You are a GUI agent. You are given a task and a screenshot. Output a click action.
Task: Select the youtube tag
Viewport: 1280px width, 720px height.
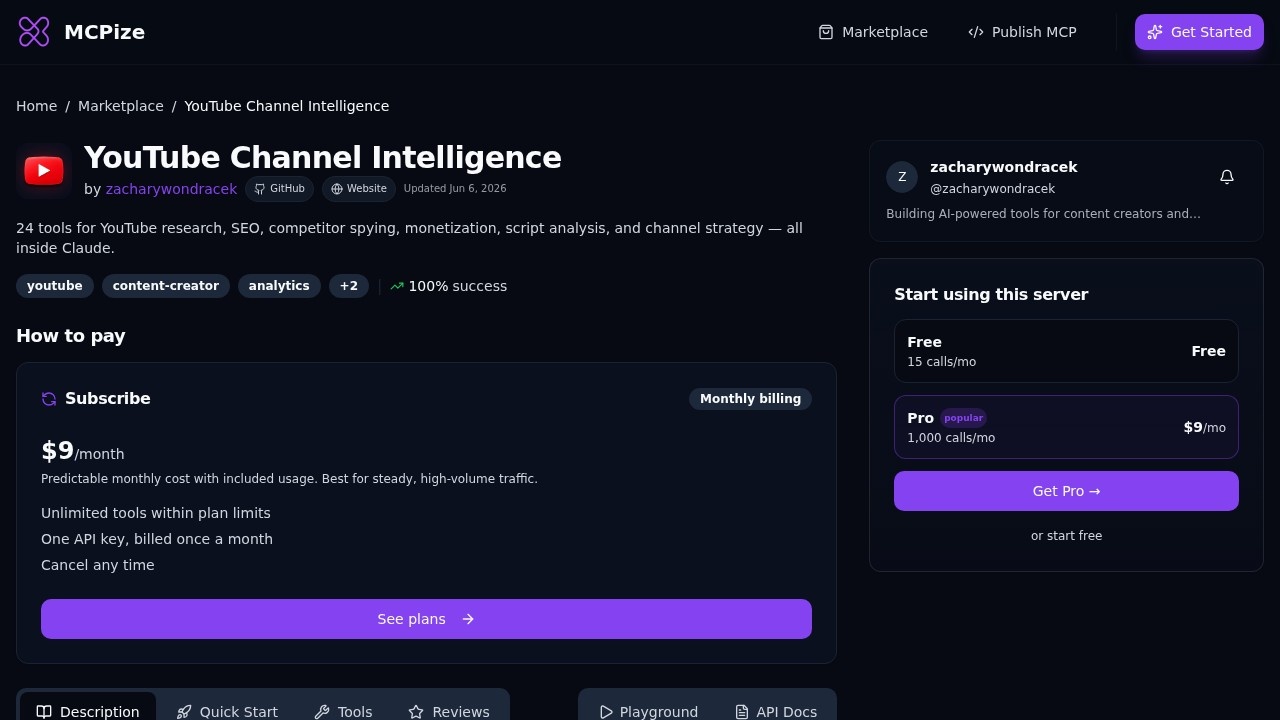[55, 286]
